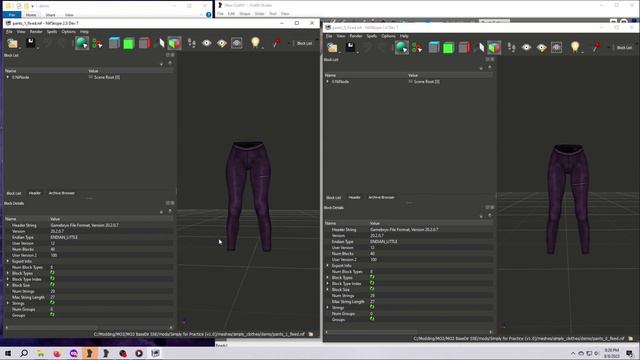Activate Select Vertices tool in pants_0_fixed window
Image resolution: width=640 pixels, height=360 pixels.
coord(417,47)
